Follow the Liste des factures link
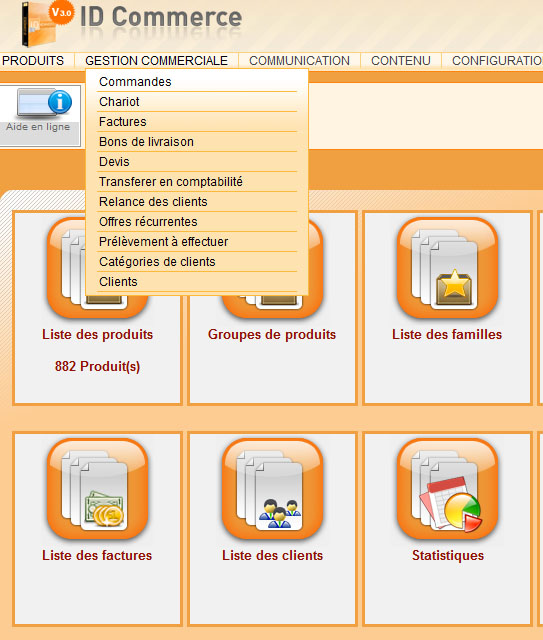 point(97,556)
